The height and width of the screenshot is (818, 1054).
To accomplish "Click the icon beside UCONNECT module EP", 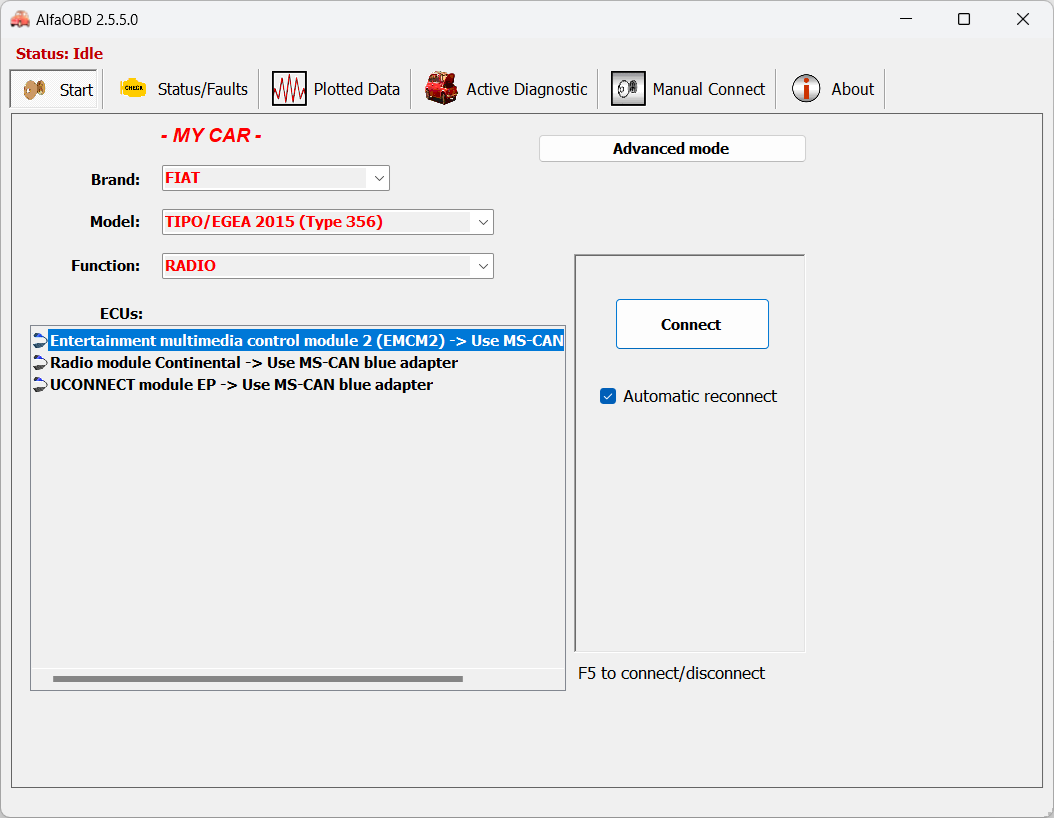I will coord(40,385).
